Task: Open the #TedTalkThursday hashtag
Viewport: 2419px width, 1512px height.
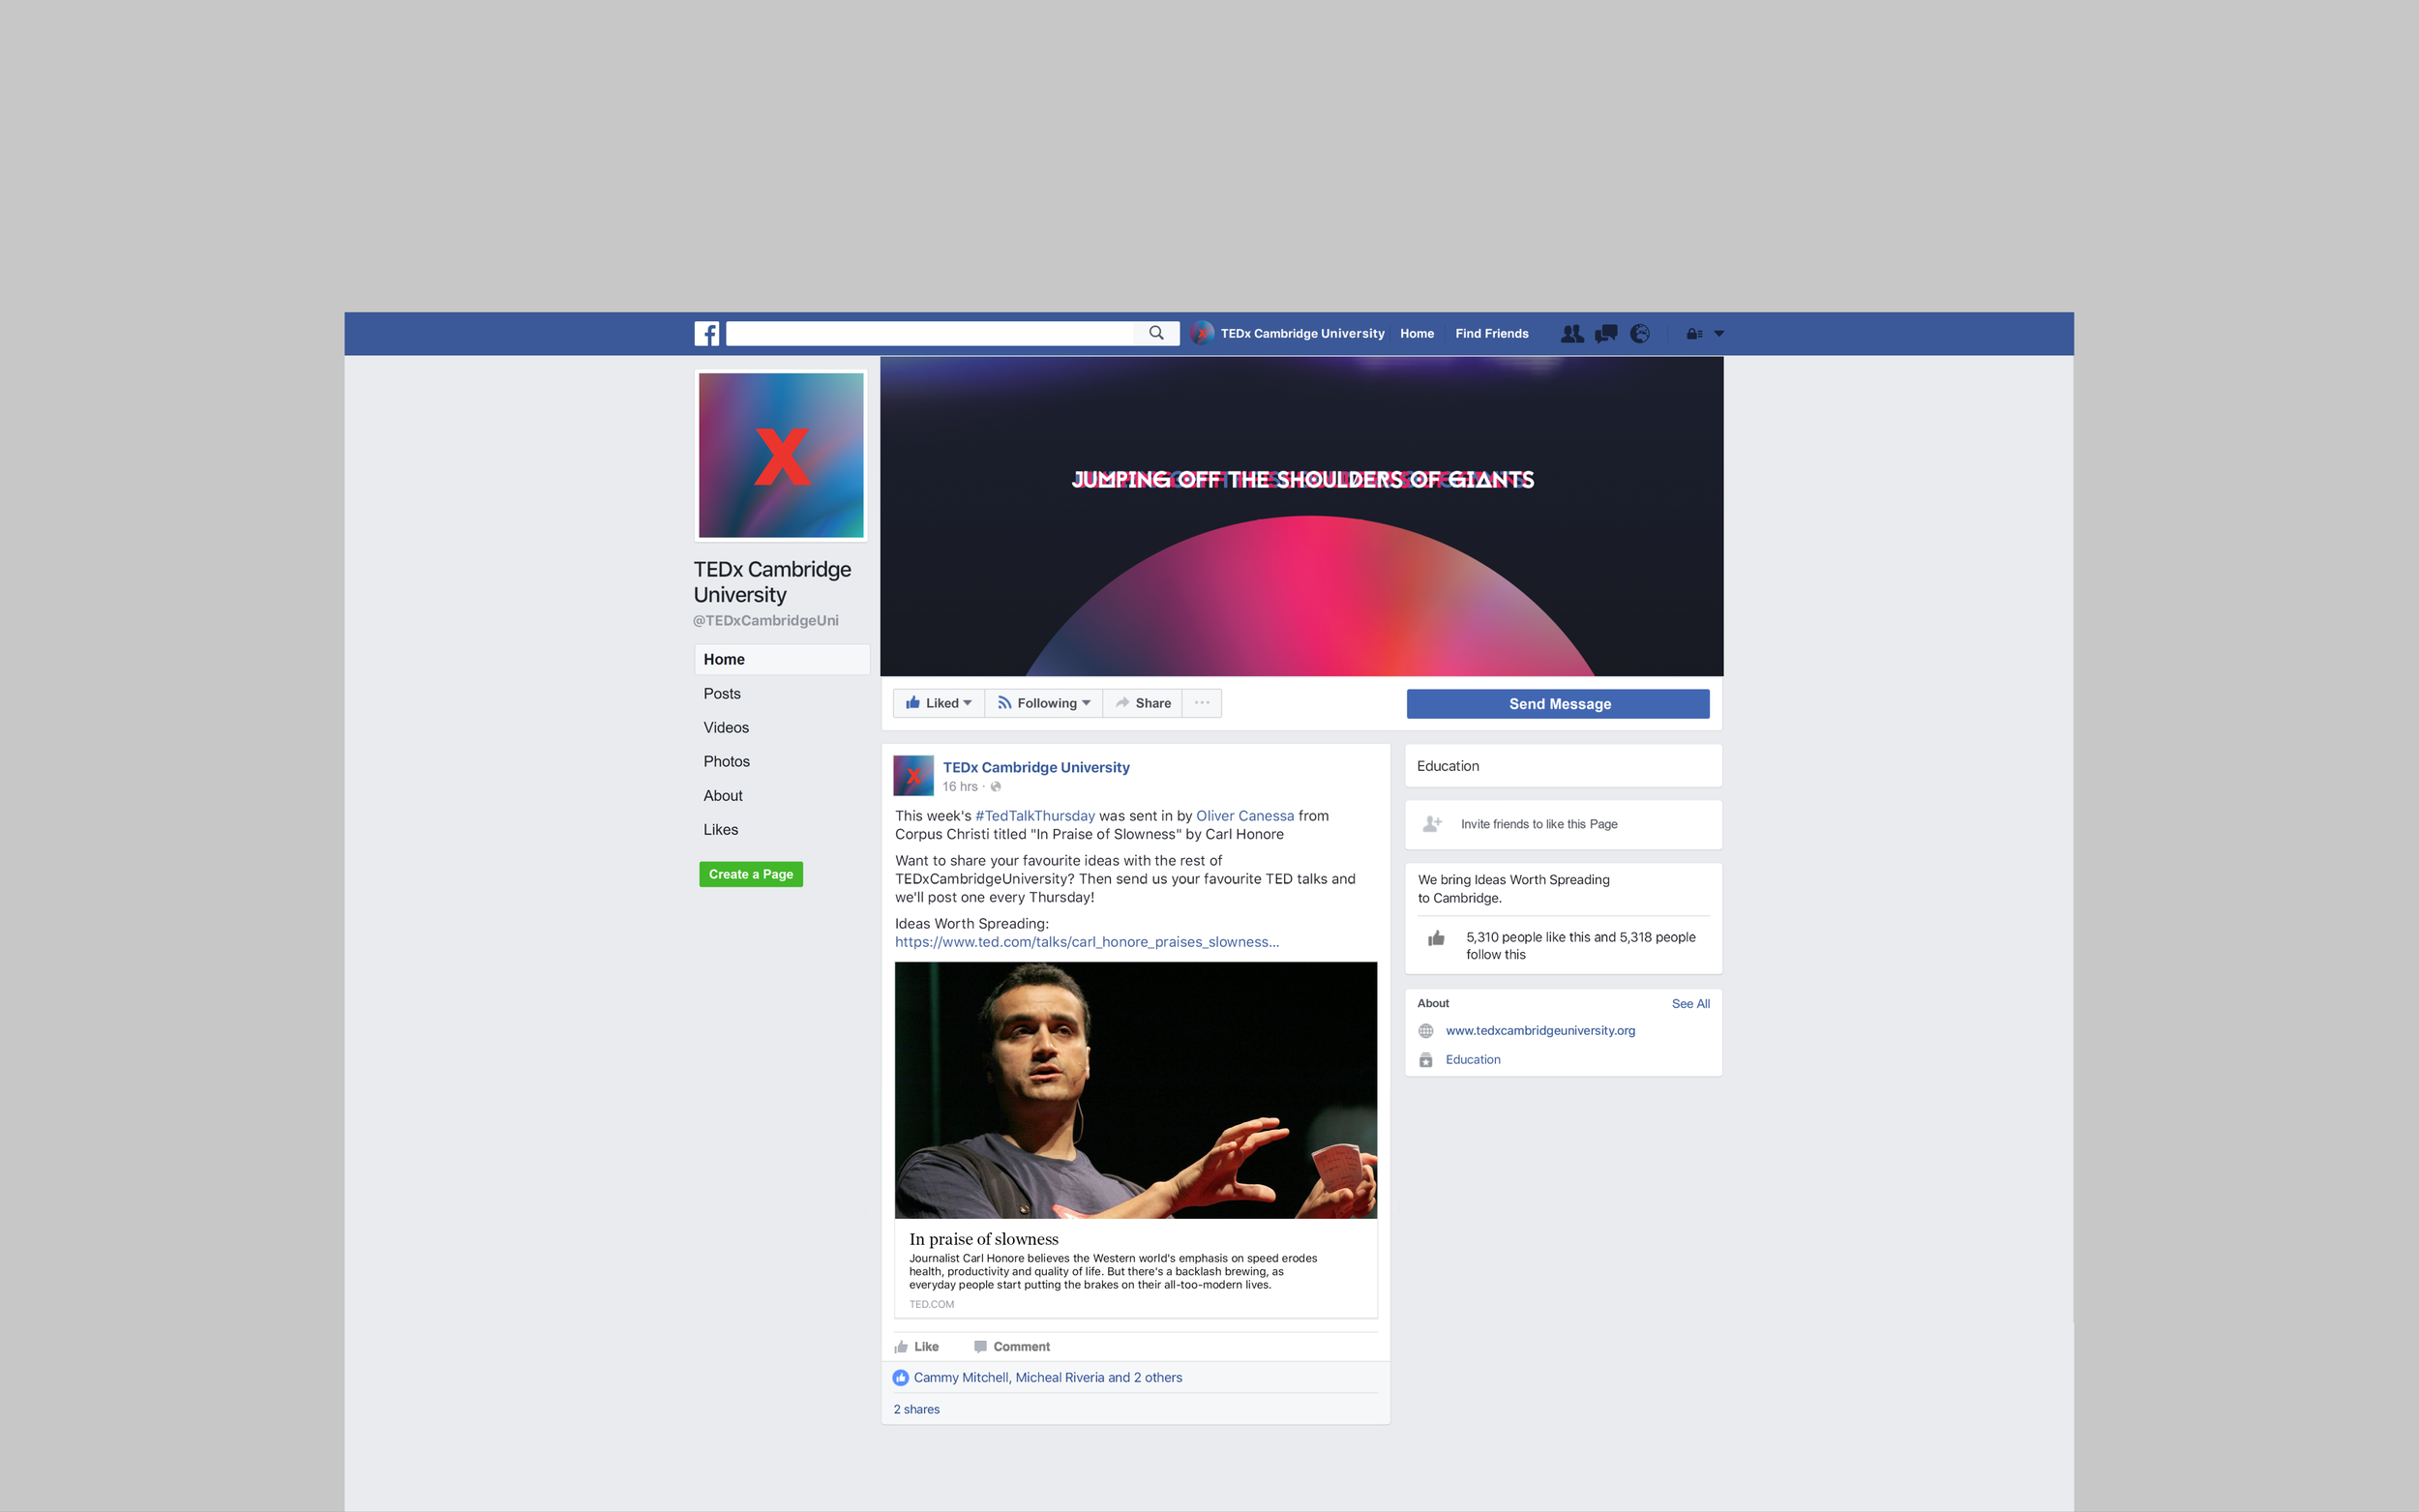Action: click(1035, 816)
